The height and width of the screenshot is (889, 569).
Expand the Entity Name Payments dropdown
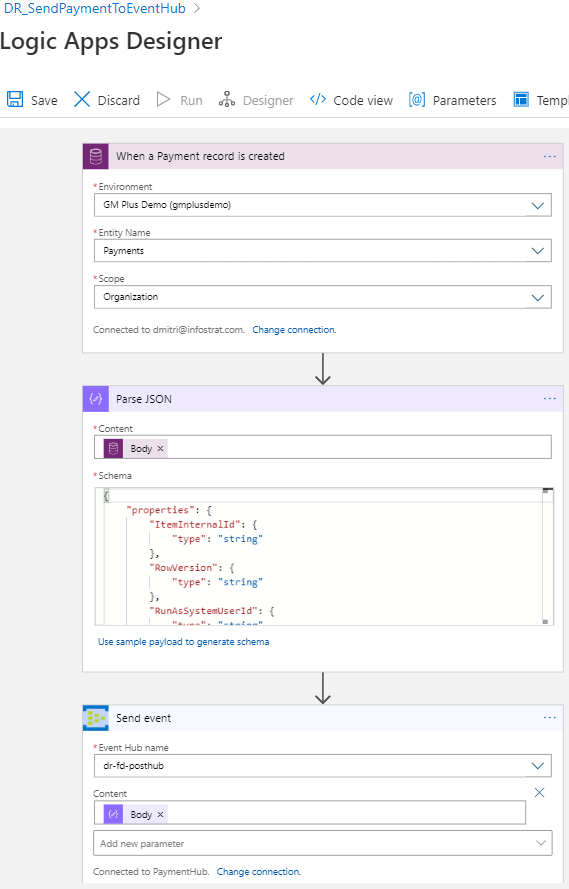(322, 251)
